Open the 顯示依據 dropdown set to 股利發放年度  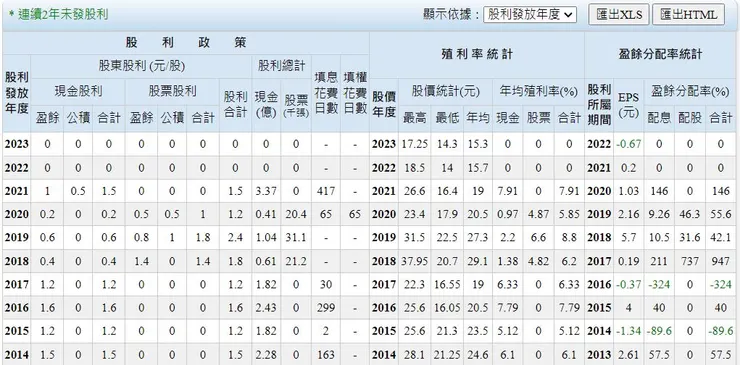pos(530,15)
